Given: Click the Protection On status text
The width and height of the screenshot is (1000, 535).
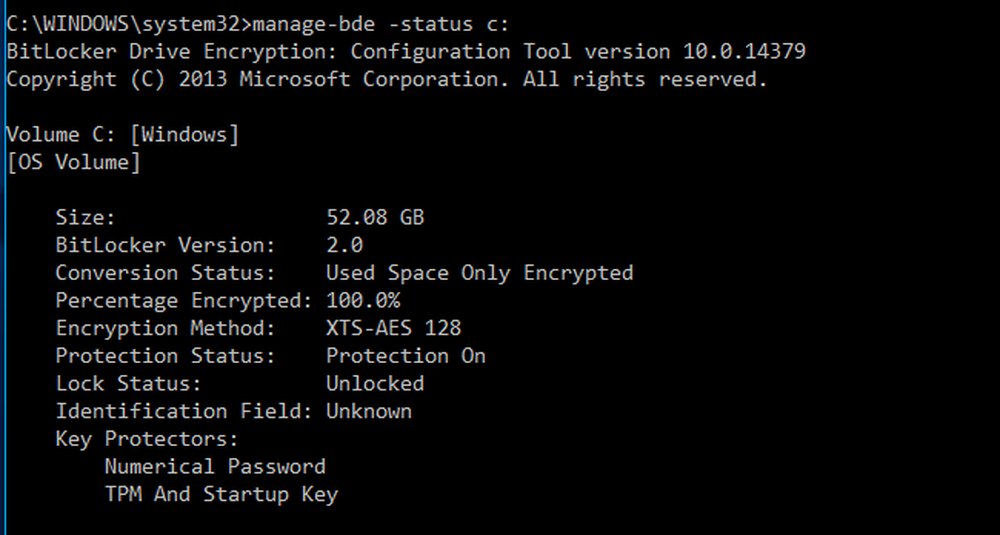Looking at the screenshot, I should coord(406,356).
